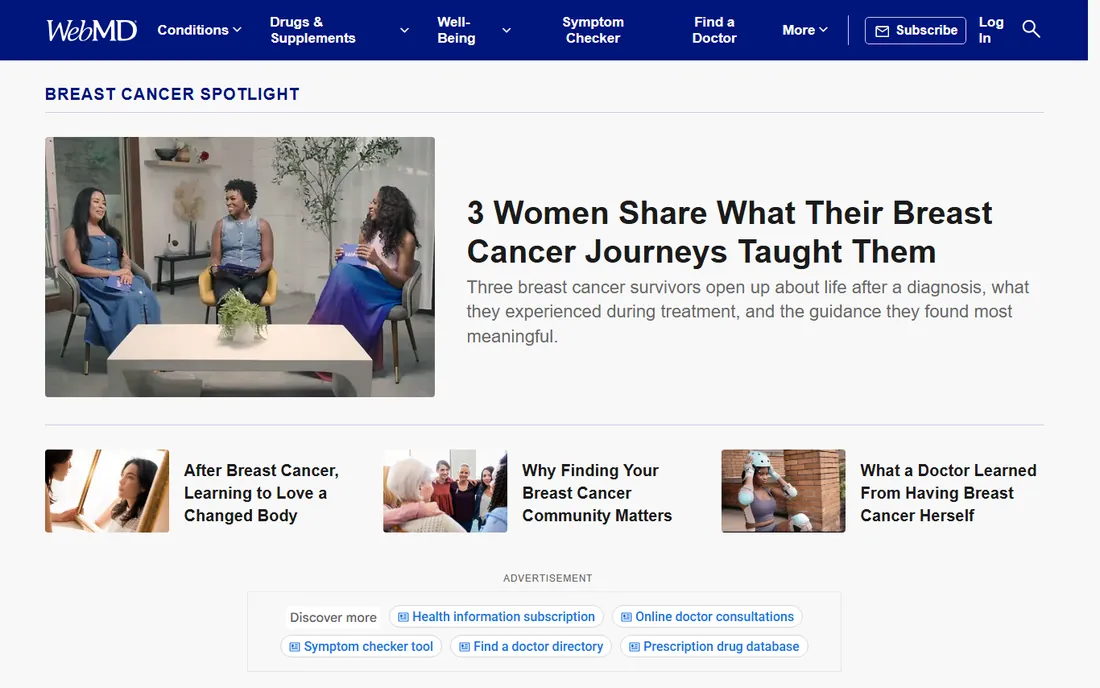
Task: Open After Breast Cancer, Changed Body article
Action: (261, 493)
